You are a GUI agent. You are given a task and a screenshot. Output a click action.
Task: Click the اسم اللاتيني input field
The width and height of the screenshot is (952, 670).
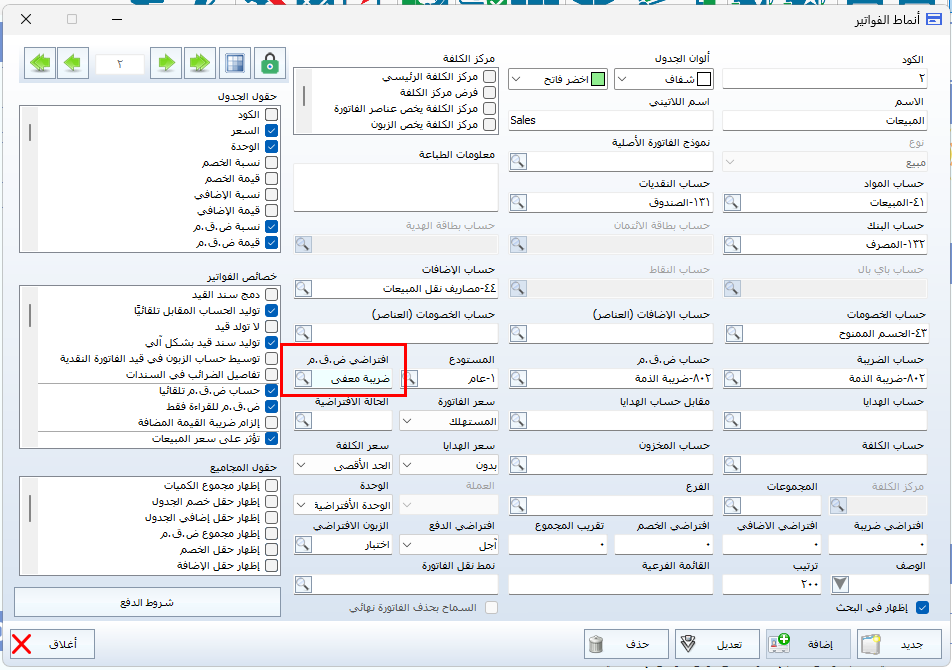pos(610,120)
